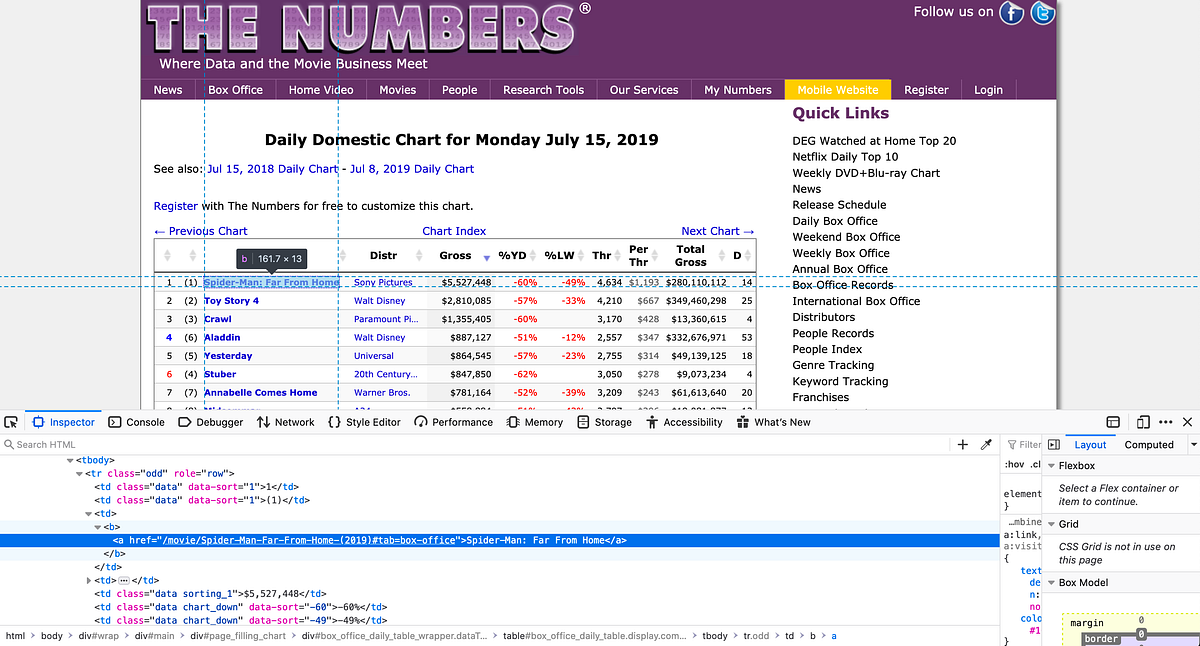
Task: Select the Computed sidebar tab
Action: pyautogui.click(x=1149, y=444)
